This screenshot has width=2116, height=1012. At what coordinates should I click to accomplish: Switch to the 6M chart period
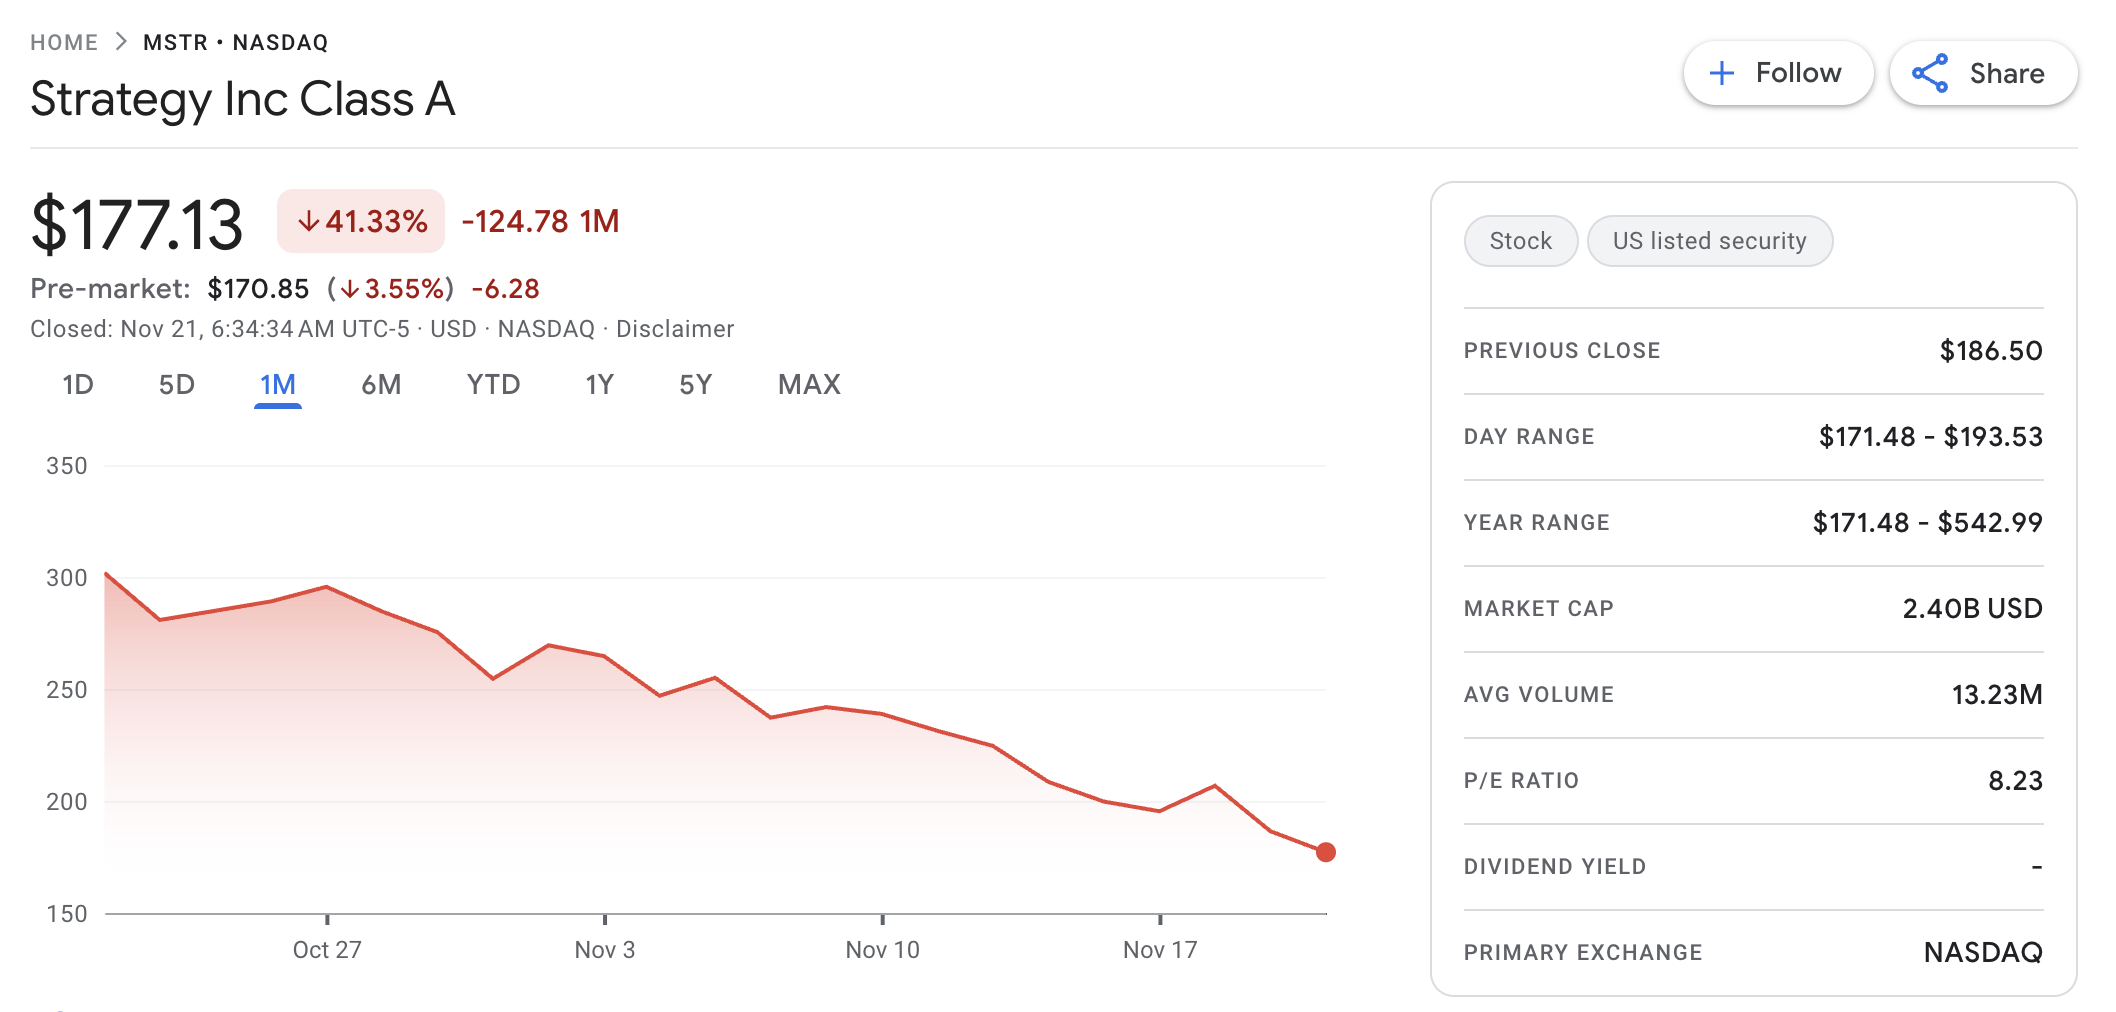380,384
